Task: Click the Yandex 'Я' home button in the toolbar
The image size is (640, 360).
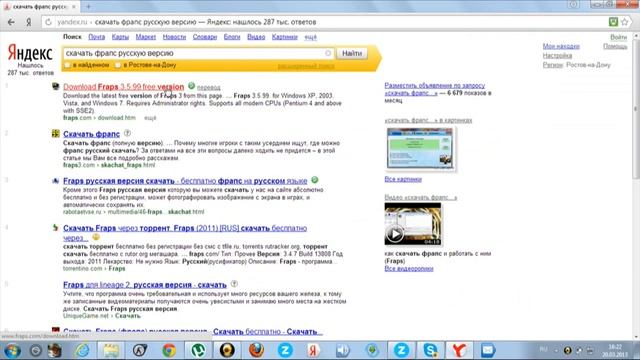Action: click(x=29, y=22)
